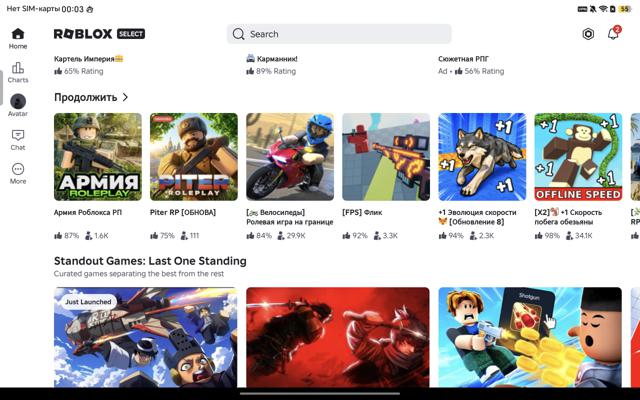Open the More menu in sidebar

(18, 174)
